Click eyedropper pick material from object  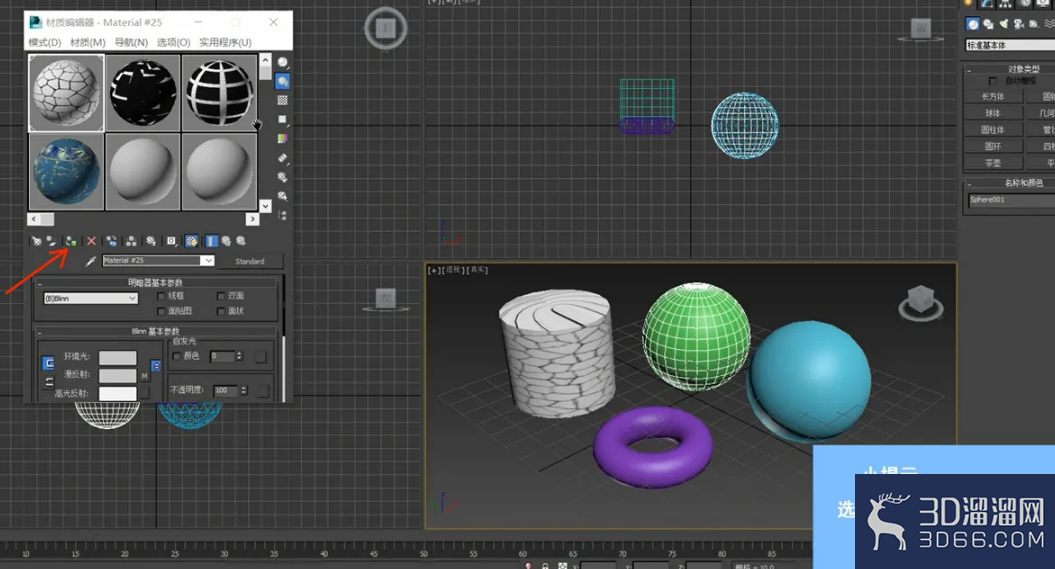tap(91, 261)
